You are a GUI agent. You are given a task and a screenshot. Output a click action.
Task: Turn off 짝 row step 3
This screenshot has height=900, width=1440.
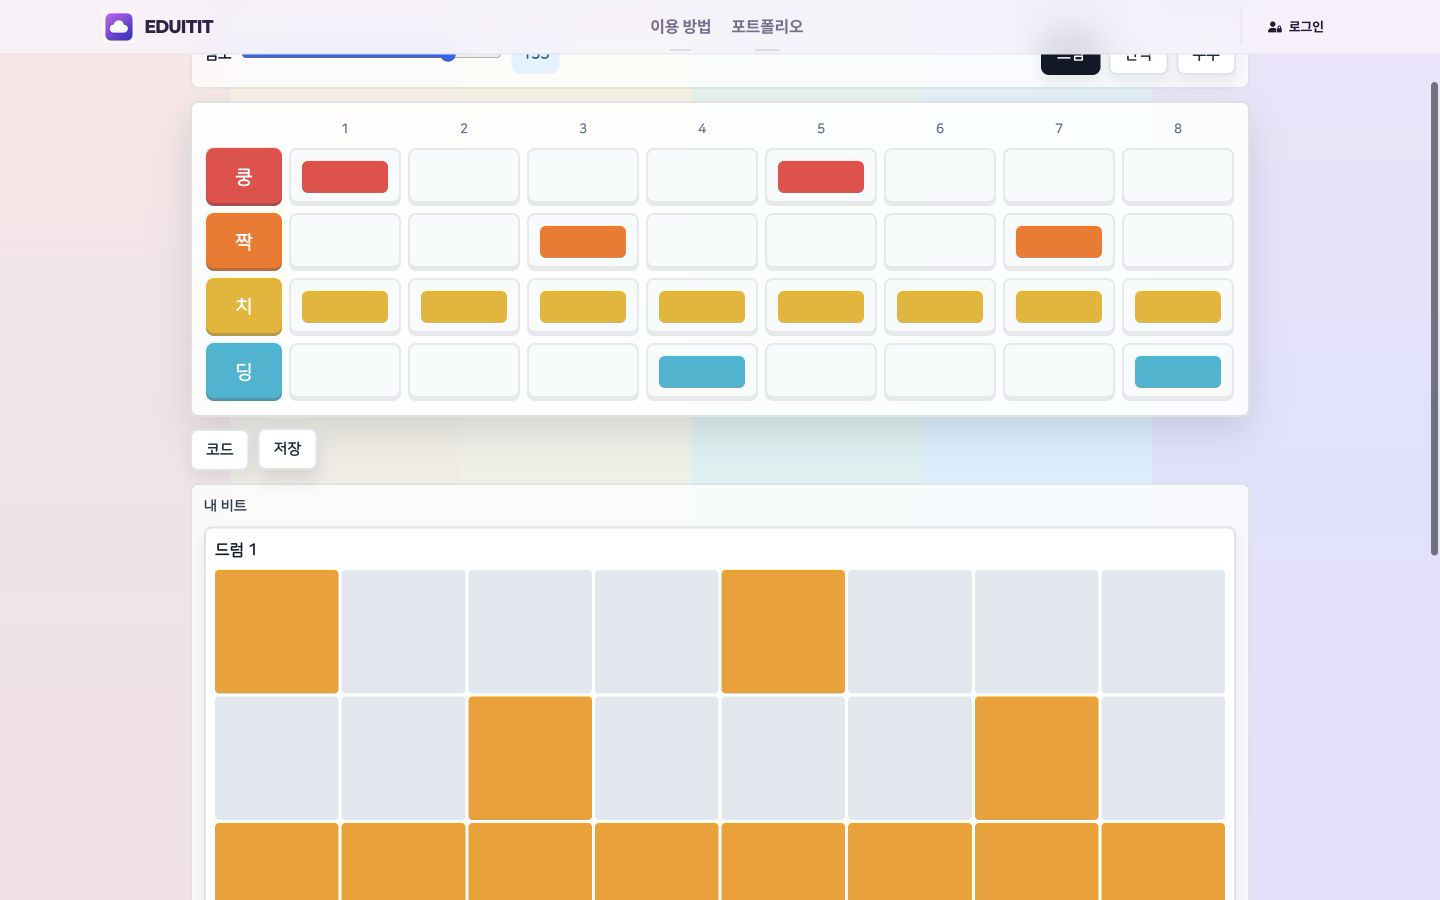[x=583, y=242]
